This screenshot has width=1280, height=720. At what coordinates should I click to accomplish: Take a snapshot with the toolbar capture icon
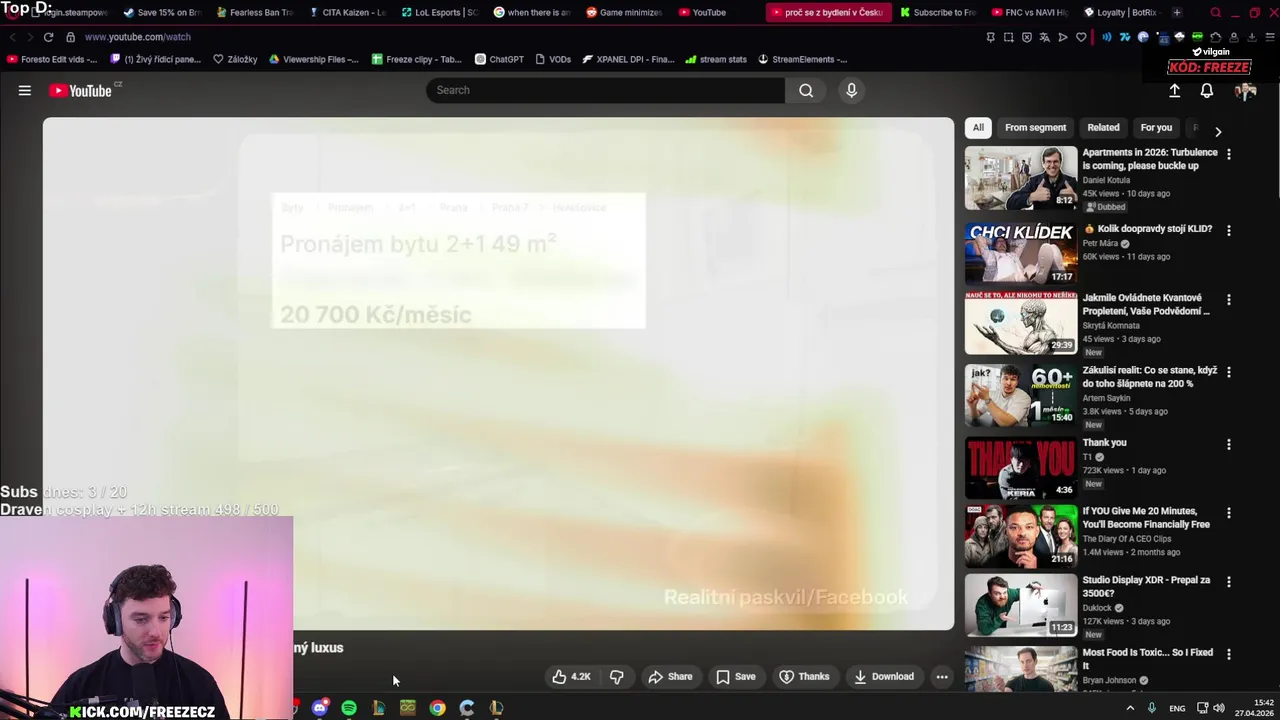point(1008,37)
